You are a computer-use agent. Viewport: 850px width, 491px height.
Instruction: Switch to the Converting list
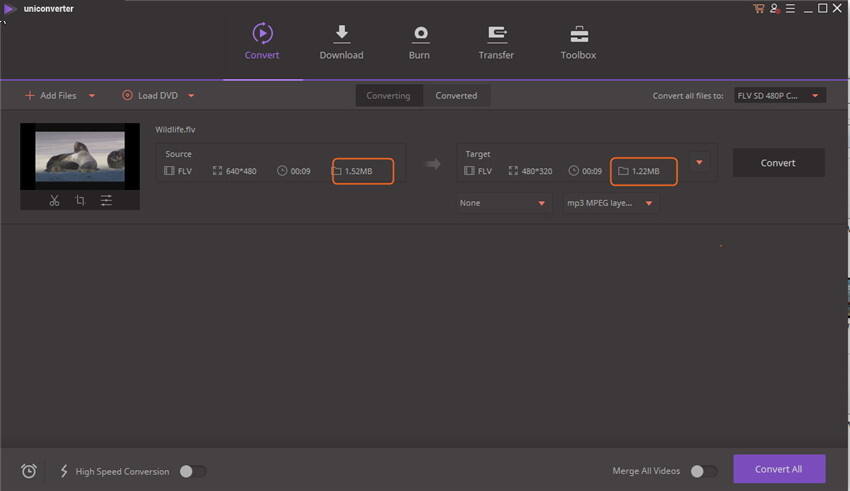[x=388, y=96]
